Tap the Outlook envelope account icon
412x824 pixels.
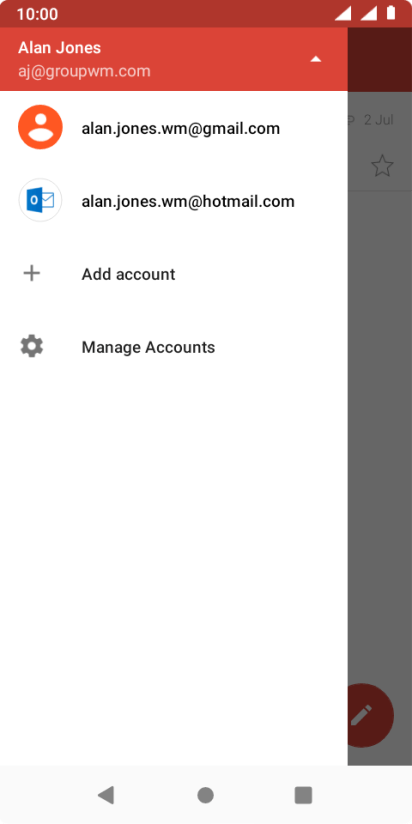(40, 200)
